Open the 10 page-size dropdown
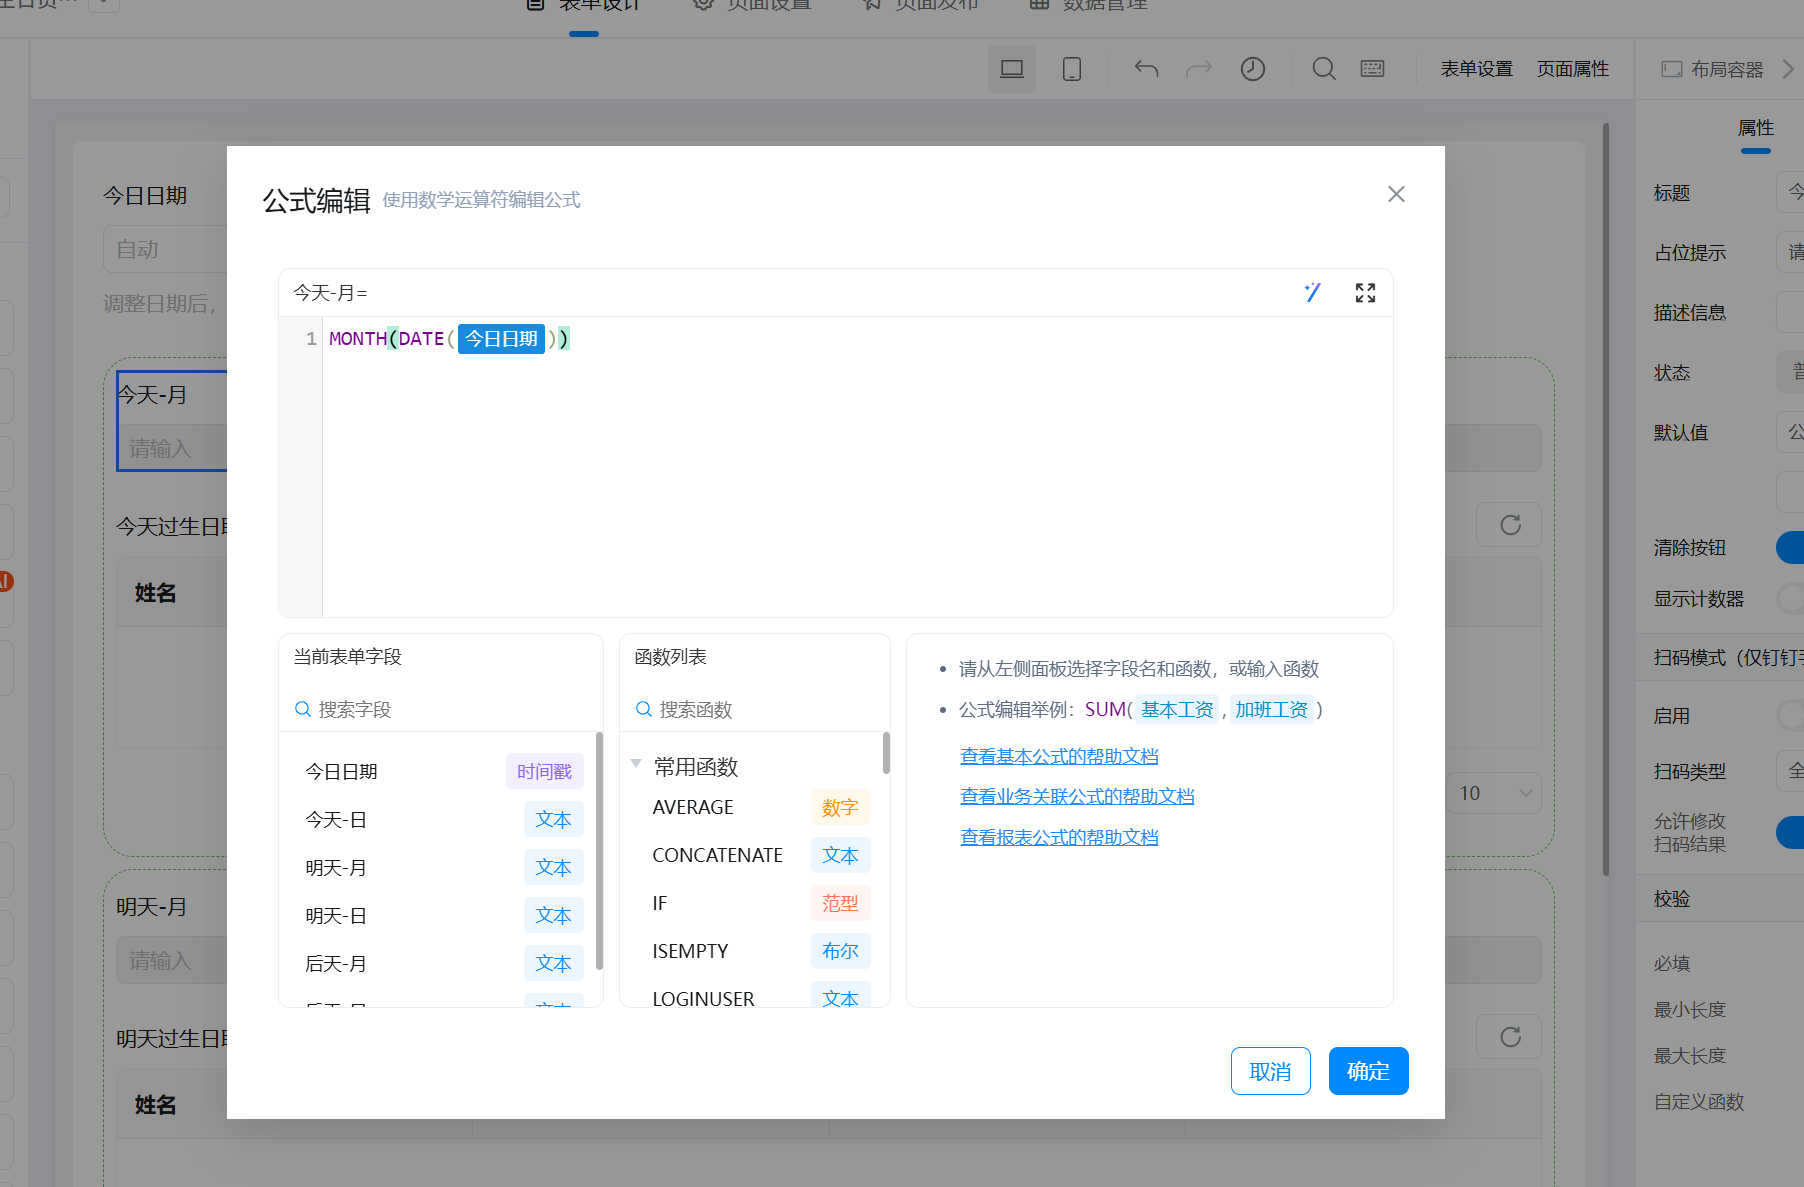Image resolution: width=1804 pixels, height=1187 pixels. coord(1494,793)
